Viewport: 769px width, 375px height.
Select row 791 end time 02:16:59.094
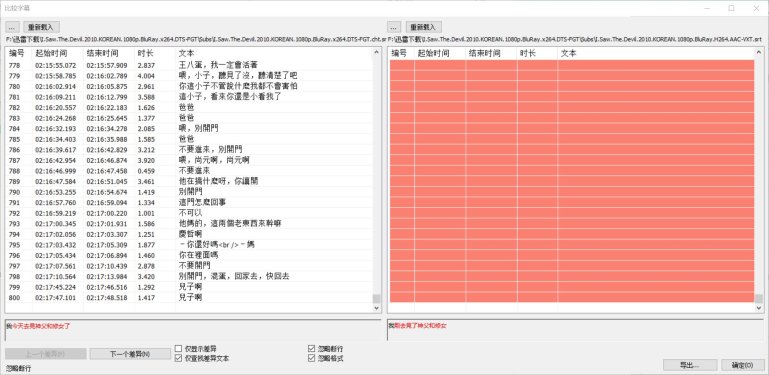pos(107,202)
